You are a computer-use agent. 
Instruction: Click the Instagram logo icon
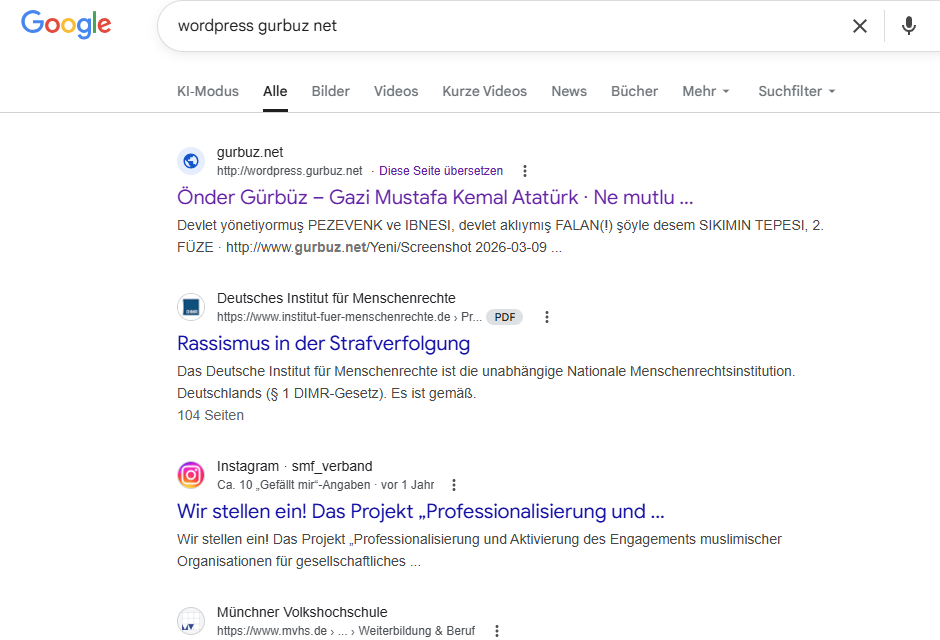pos(191,475)
